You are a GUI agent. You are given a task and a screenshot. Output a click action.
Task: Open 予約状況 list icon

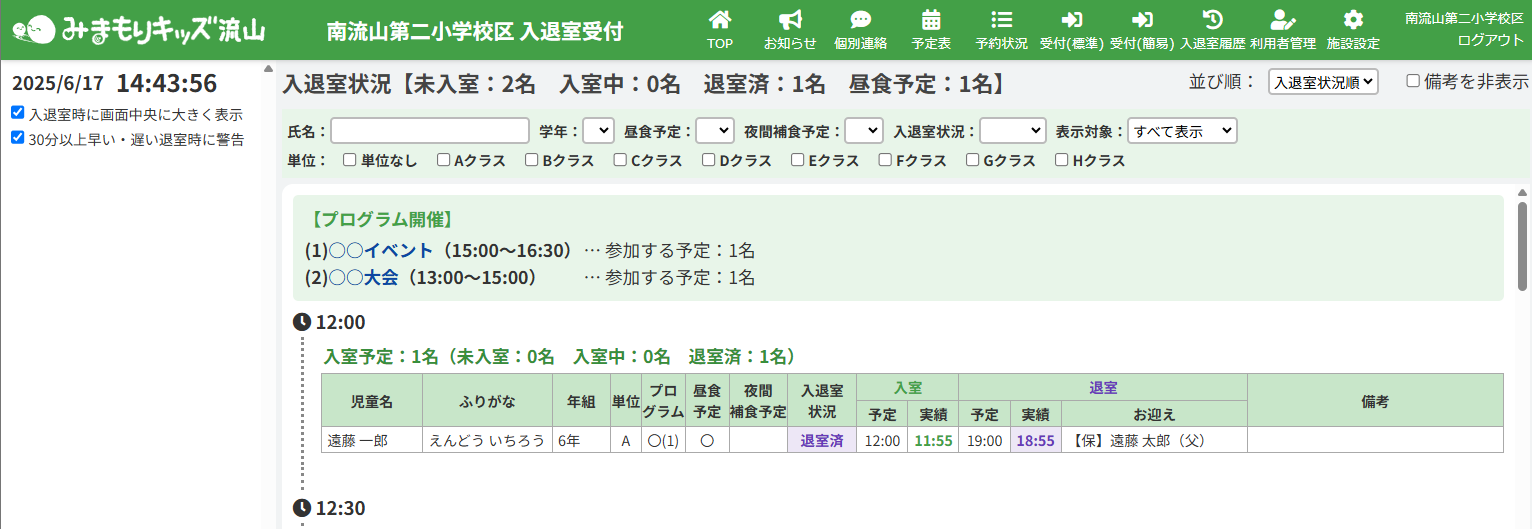pyautogui.click(x=1001, y=20)
